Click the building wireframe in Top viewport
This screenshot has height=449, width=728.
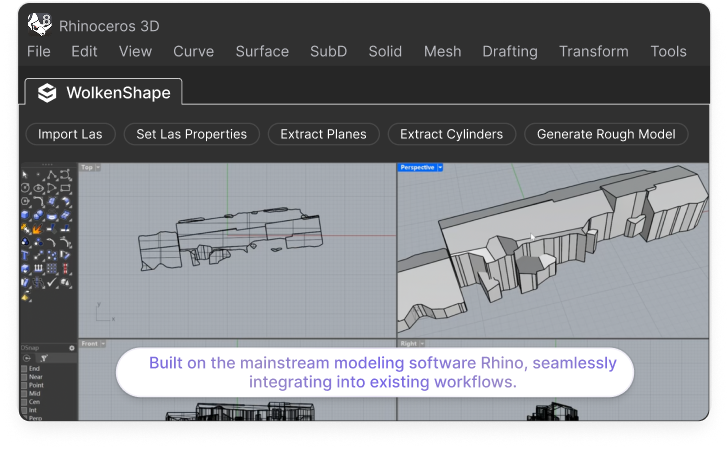(x=231, y=239)
